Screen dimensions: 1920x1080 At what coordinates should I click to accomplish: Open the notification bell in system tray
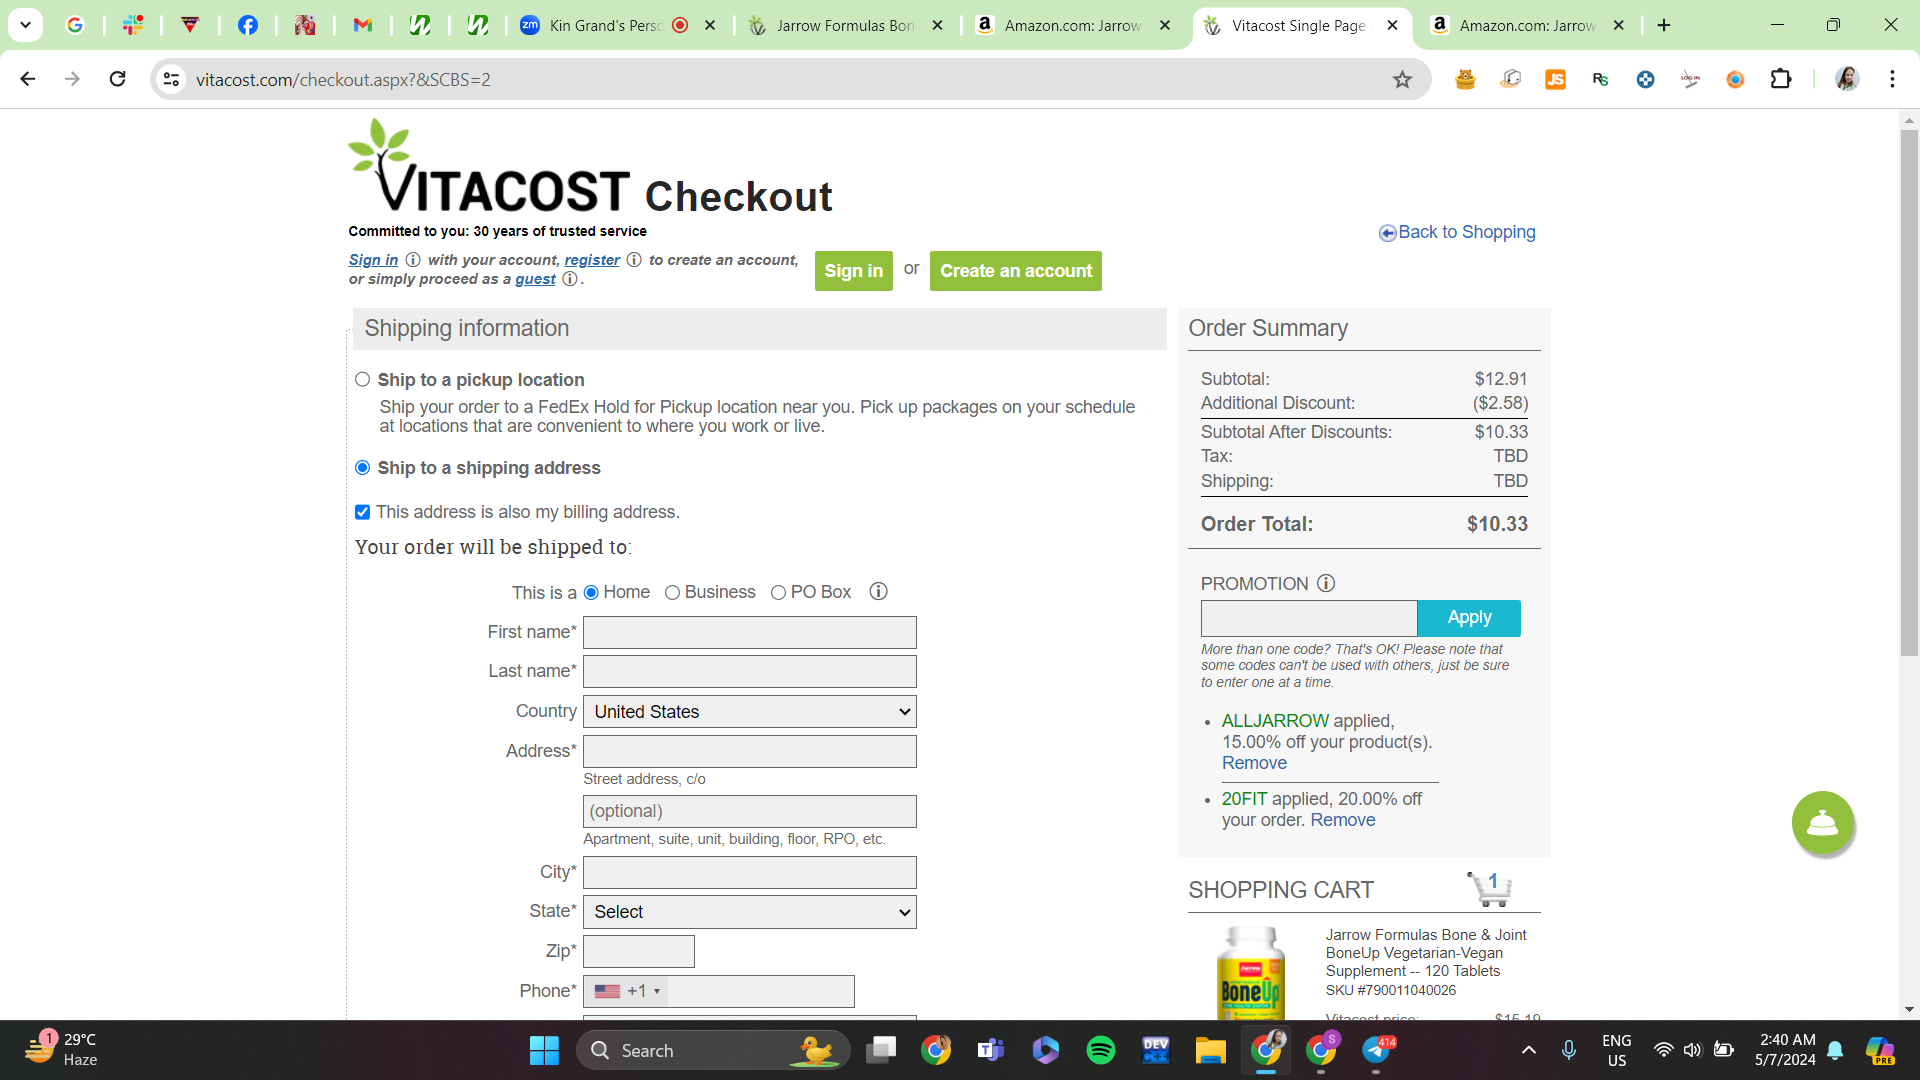[1835, 1050]
